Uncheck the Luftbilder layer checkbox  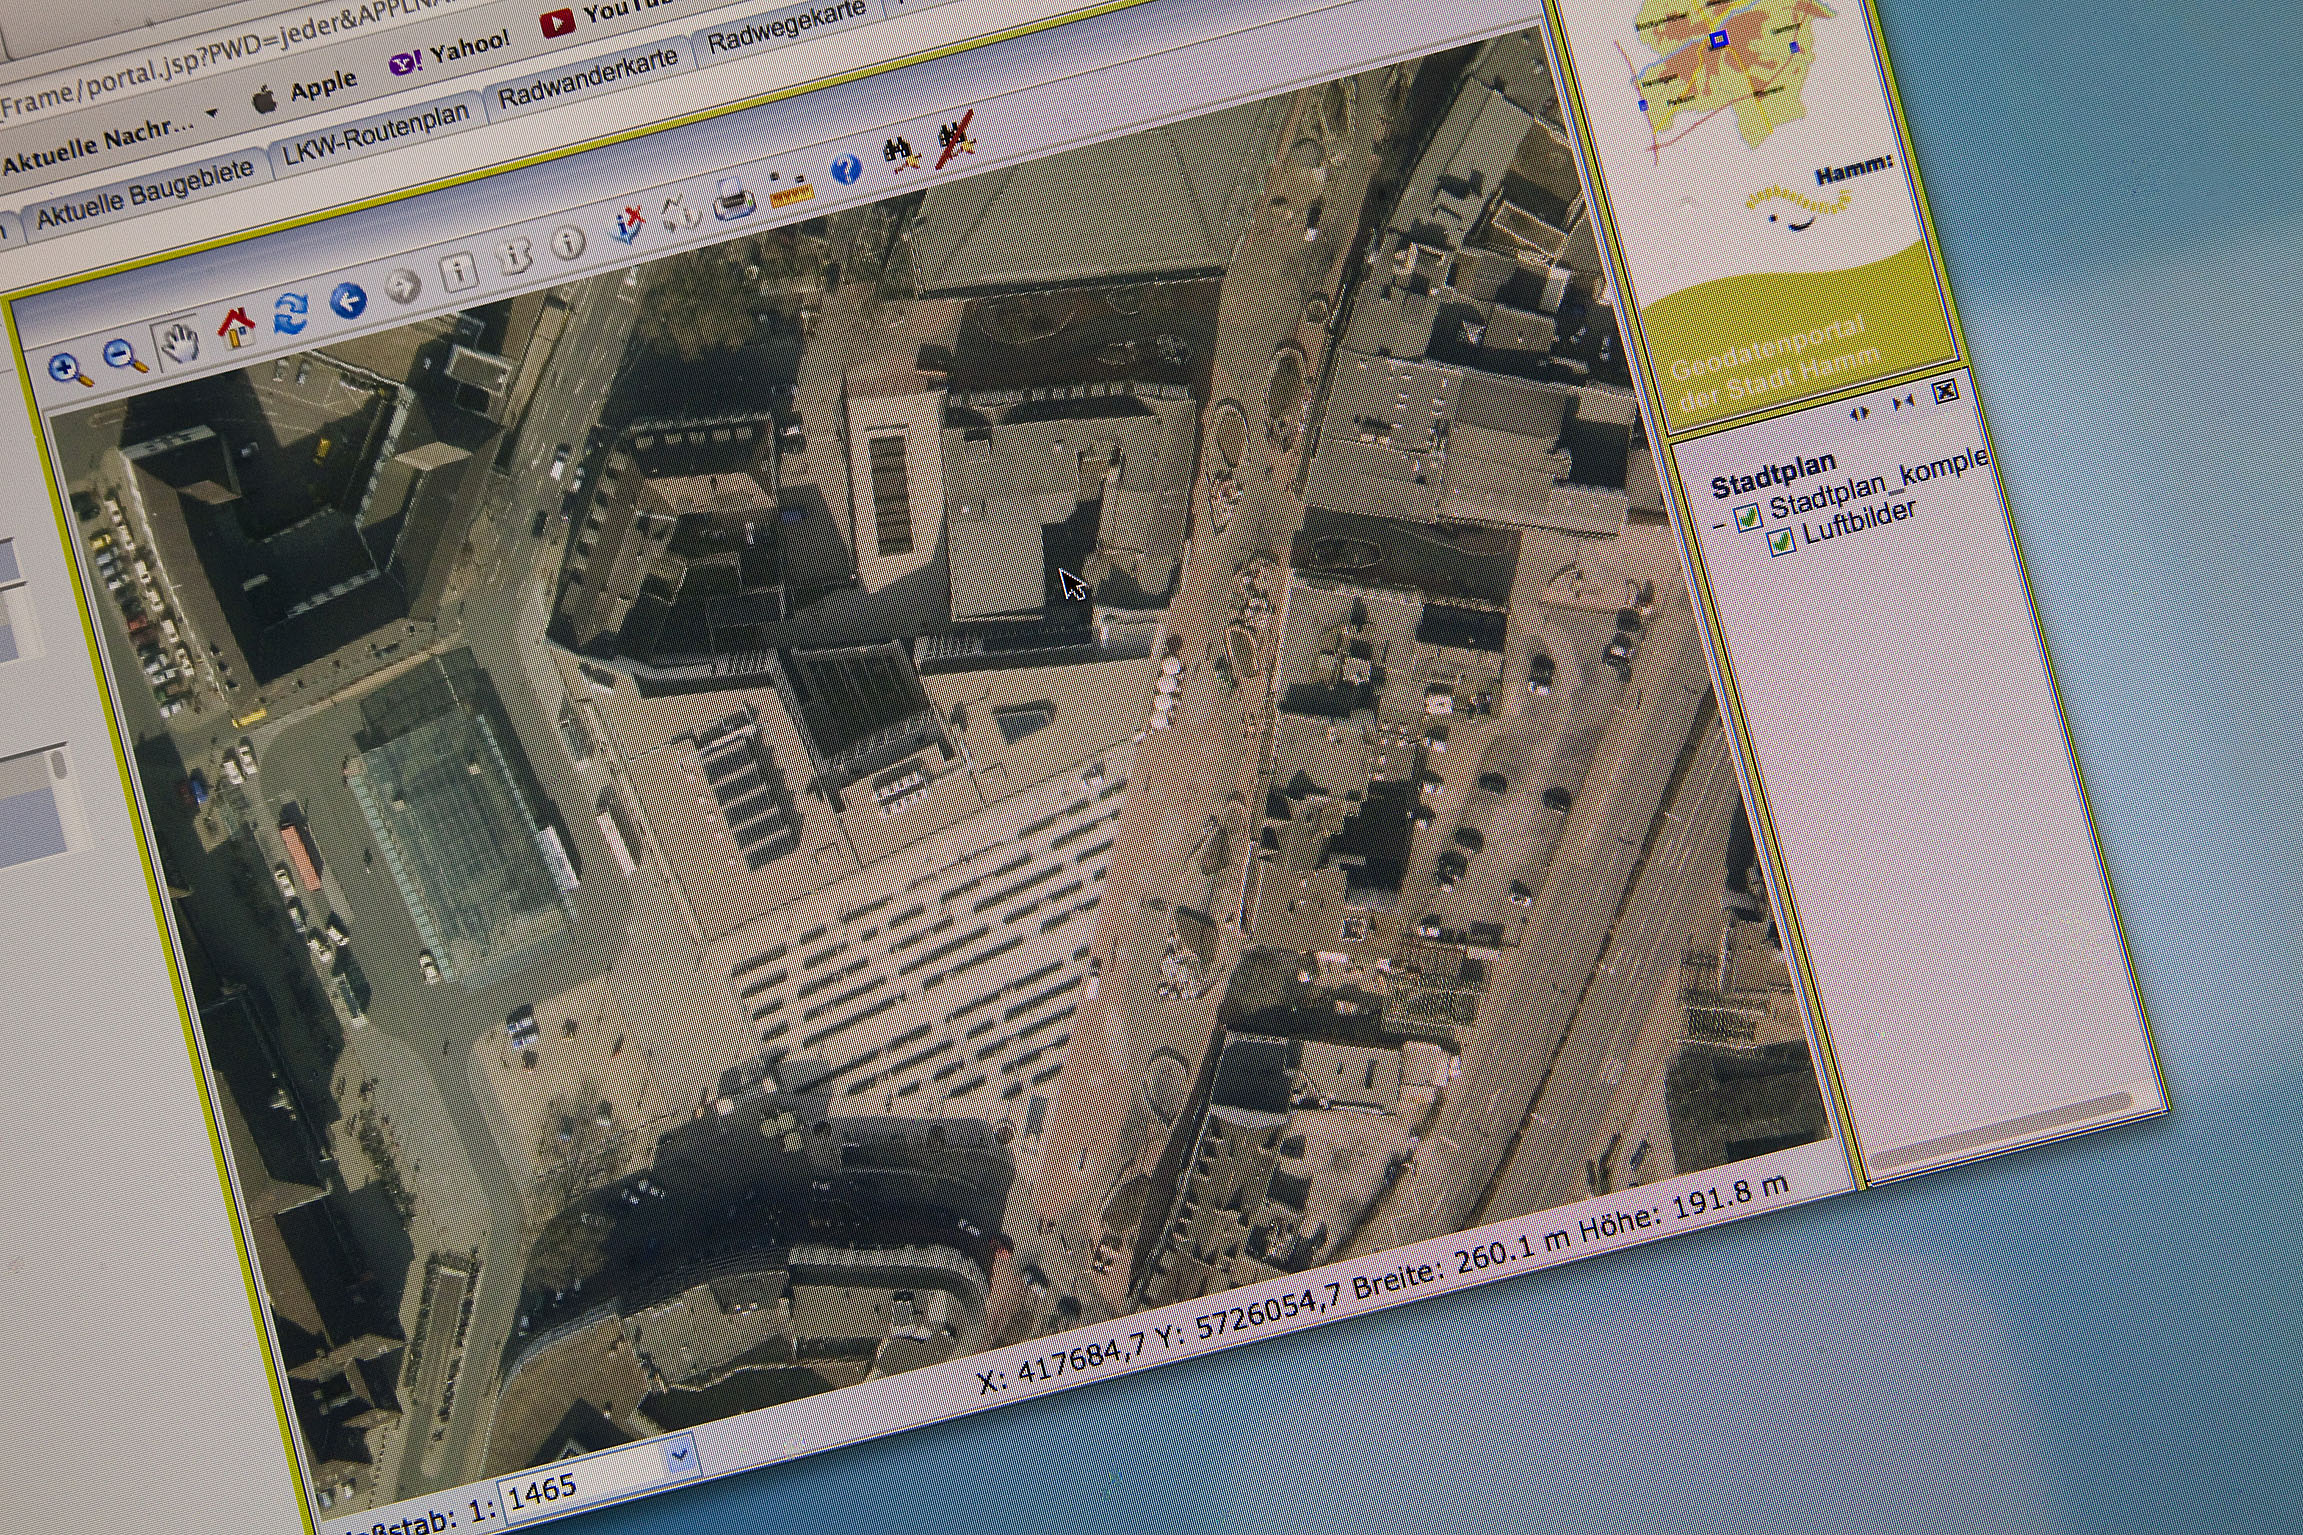pyautogui.click(x=1782, y=542)
